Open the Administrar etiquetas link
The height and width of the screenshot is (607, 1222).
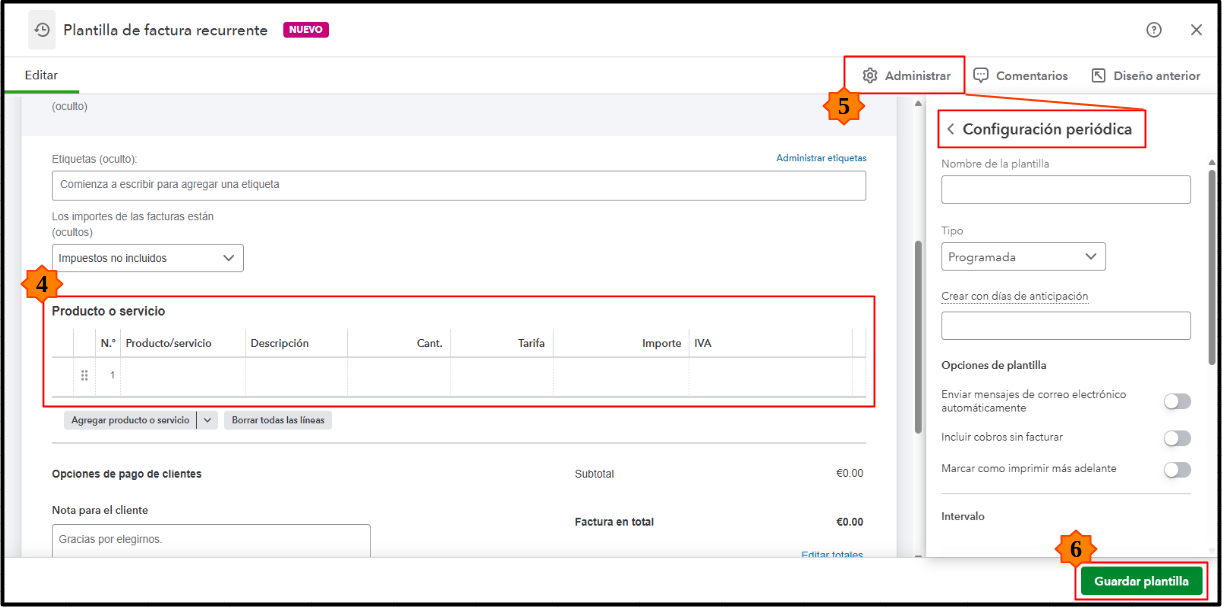click(821, 158)
